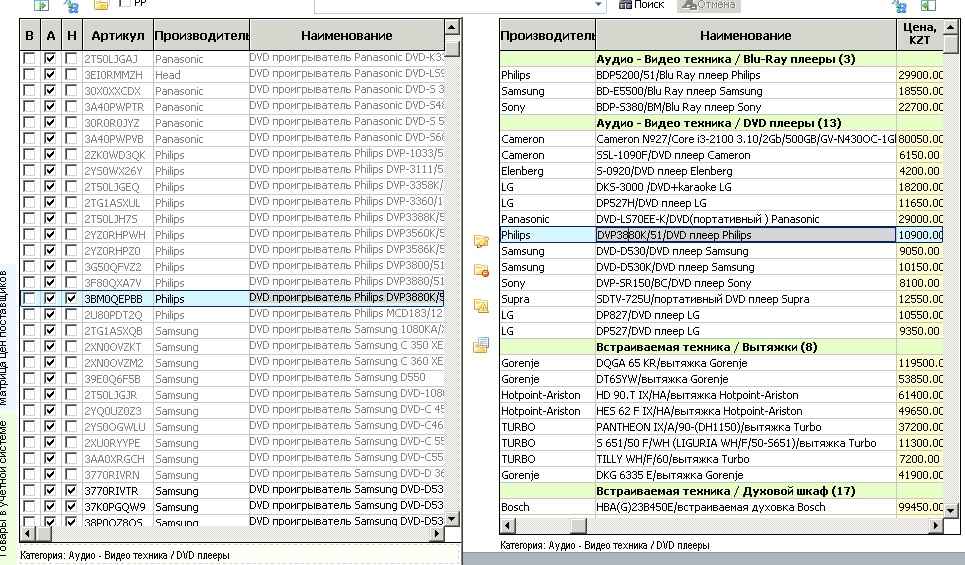
Task: Sort left table by Артикул column header
Action: click(x=118, y=36)
